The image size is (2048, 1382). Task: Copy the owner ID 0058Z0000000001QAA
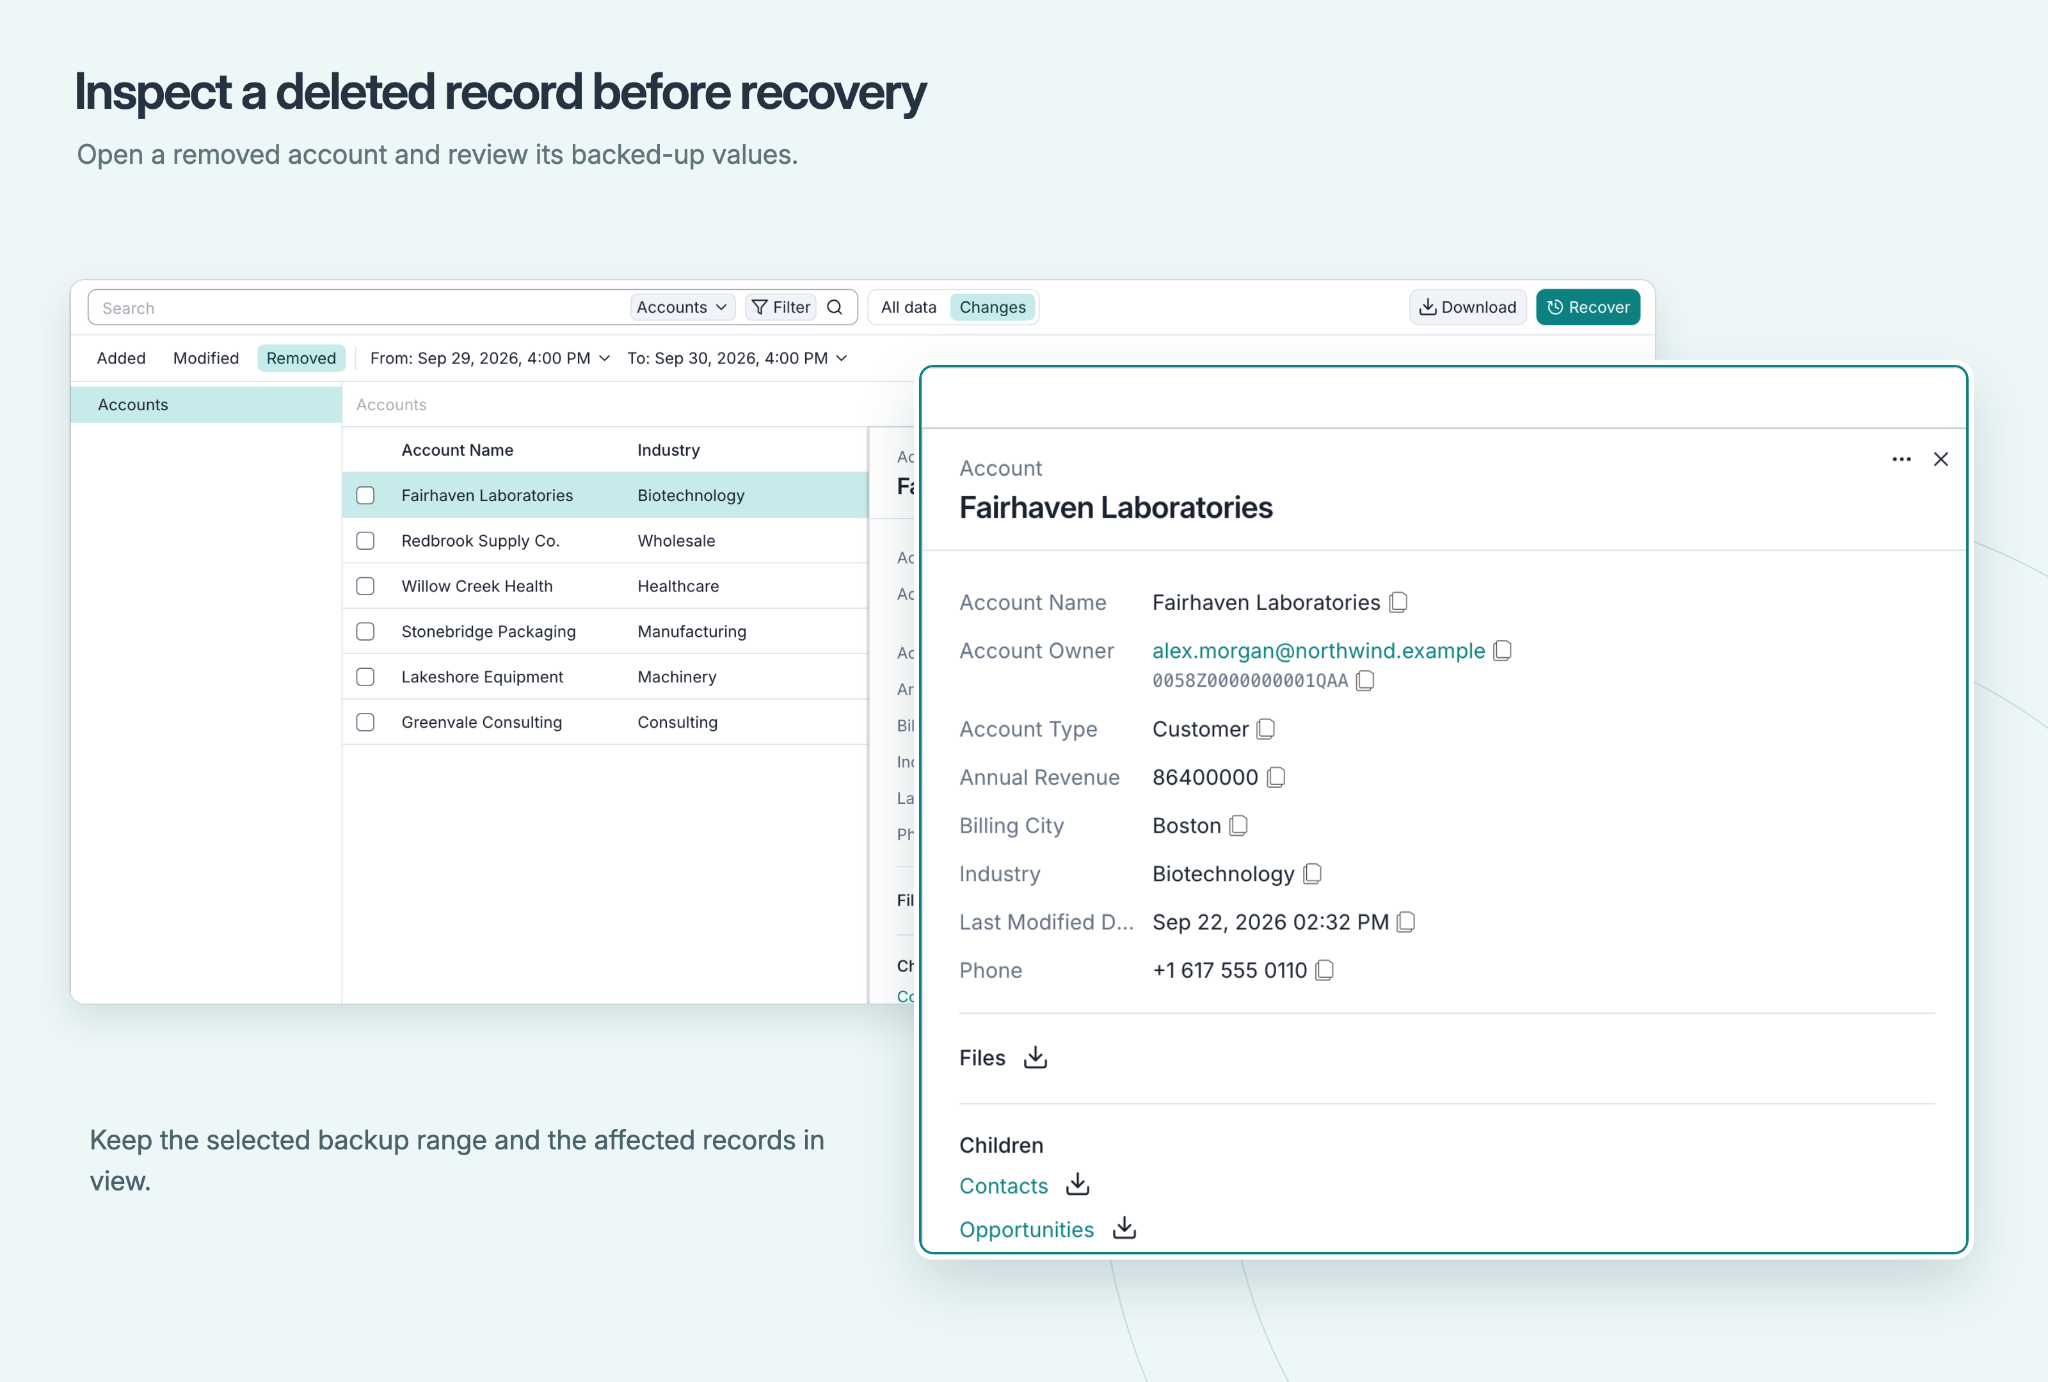click(x=1365, y=681)
